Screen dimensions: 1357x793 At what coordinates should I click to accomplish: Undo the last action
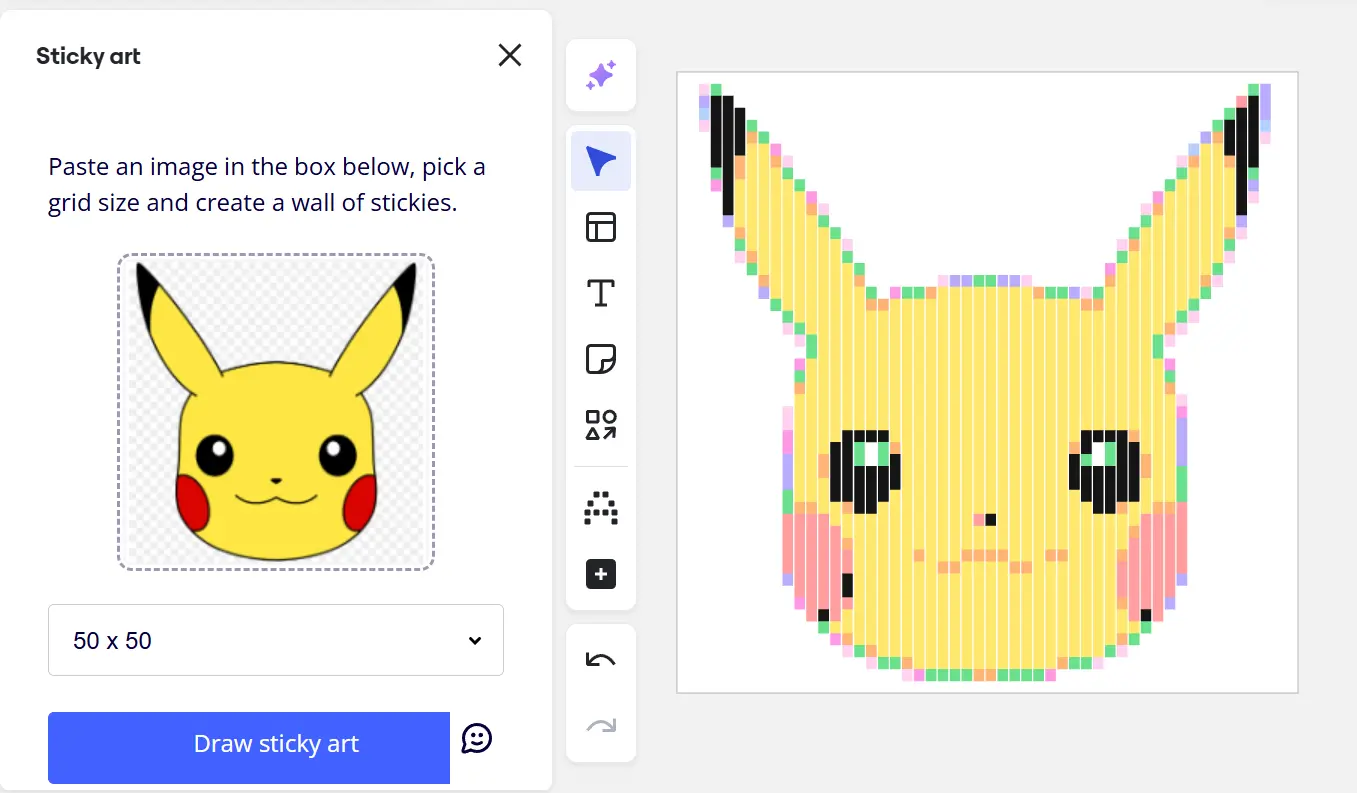[x=601, y=660]
